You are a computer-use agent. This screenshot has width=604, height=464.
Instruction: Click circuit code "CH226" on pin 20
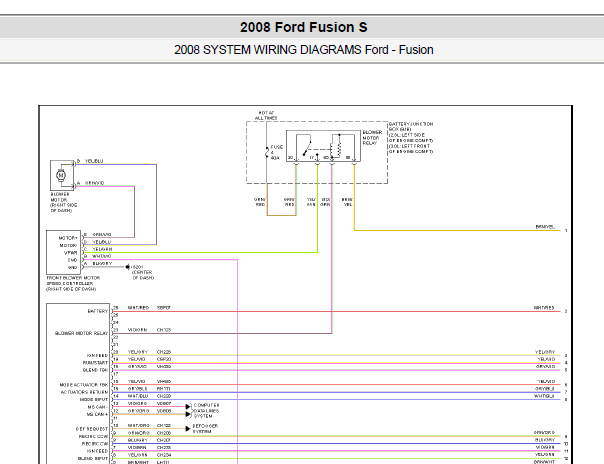164,352
